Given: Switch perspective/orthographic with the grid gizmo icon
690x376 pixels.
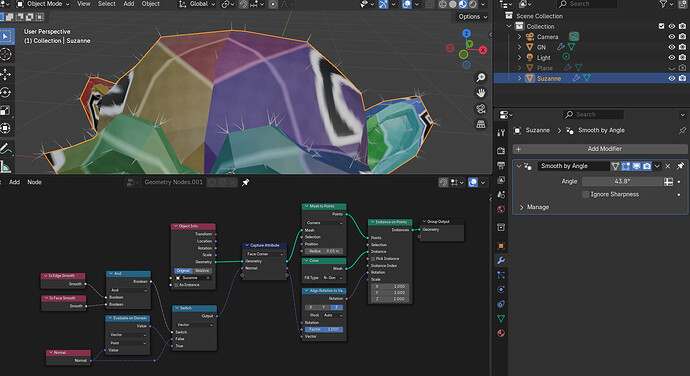Looking at the screenshot, I should (481, 124).
